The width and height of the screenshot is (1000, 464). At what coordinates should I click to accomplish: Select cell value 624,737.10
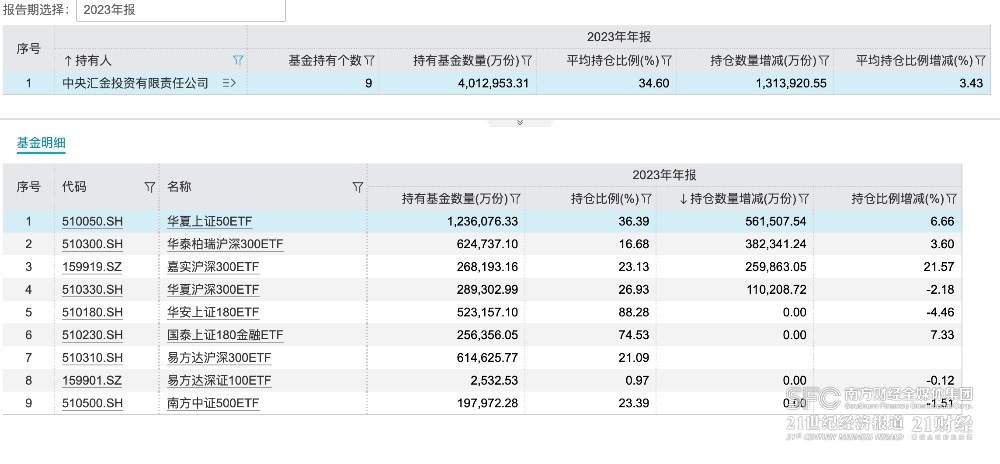pyautogui.click(x=485, y=244)
